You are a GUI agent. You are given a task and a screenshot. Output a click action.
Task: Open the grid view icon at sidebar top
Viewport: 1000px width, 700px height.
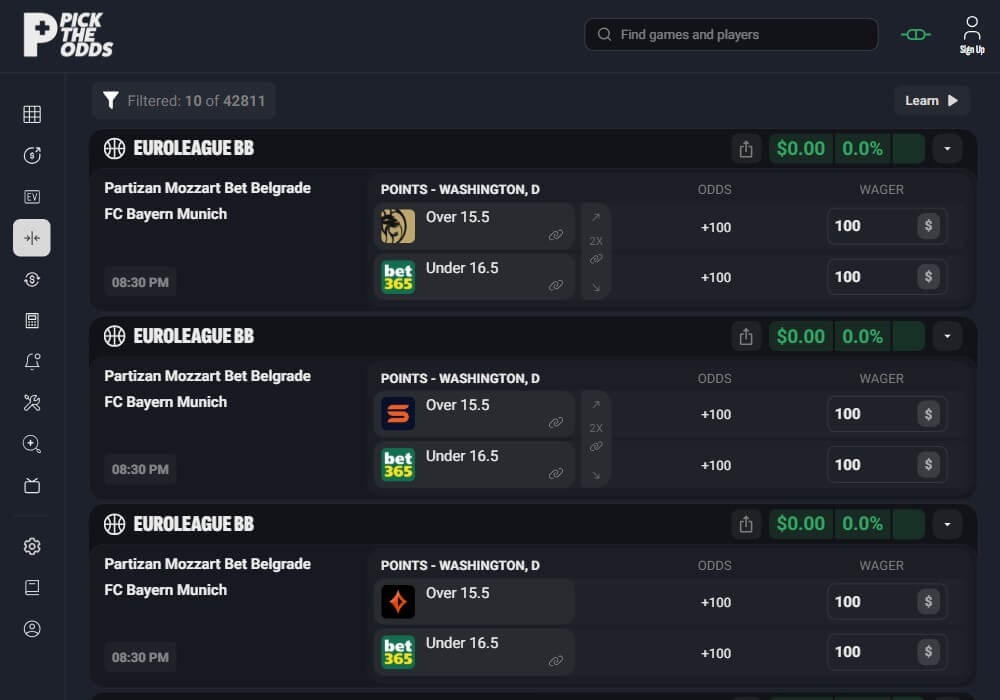click(31, 114)
